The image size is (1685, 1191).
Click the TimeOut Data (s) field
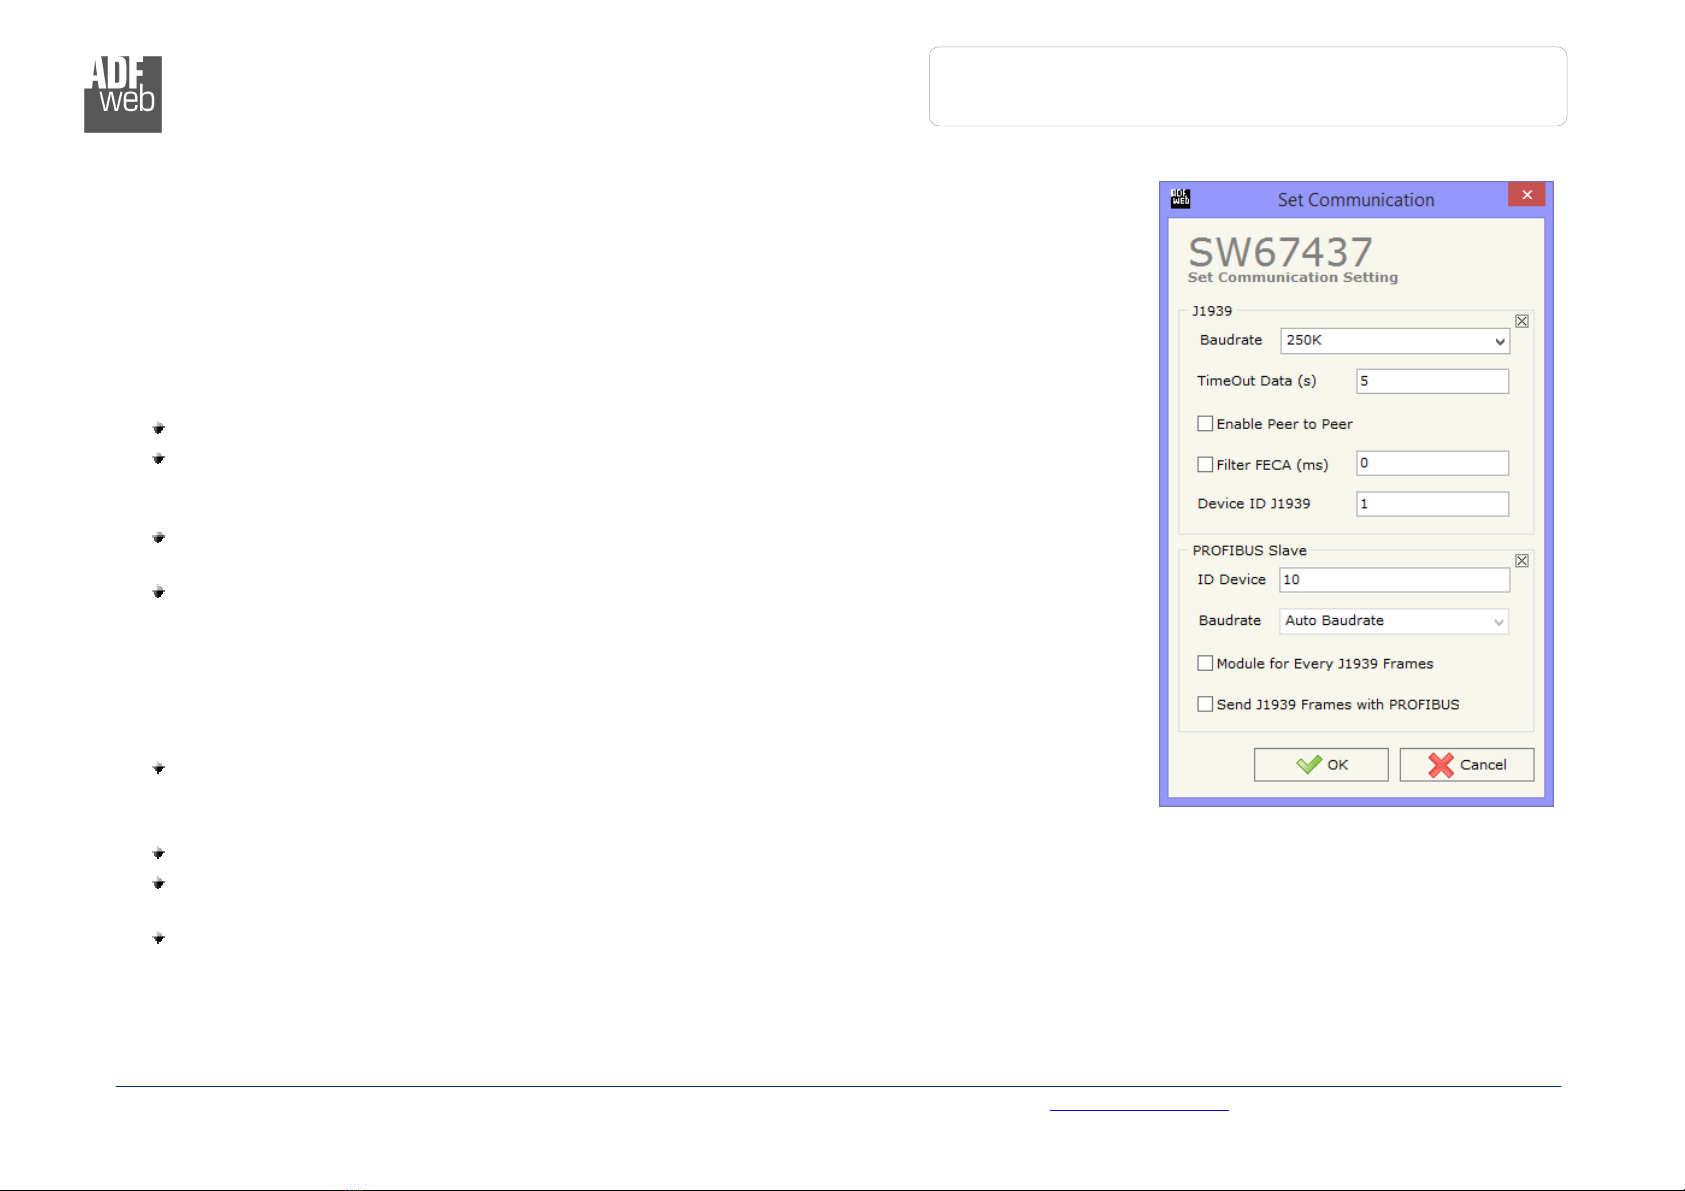point(1432,381)
